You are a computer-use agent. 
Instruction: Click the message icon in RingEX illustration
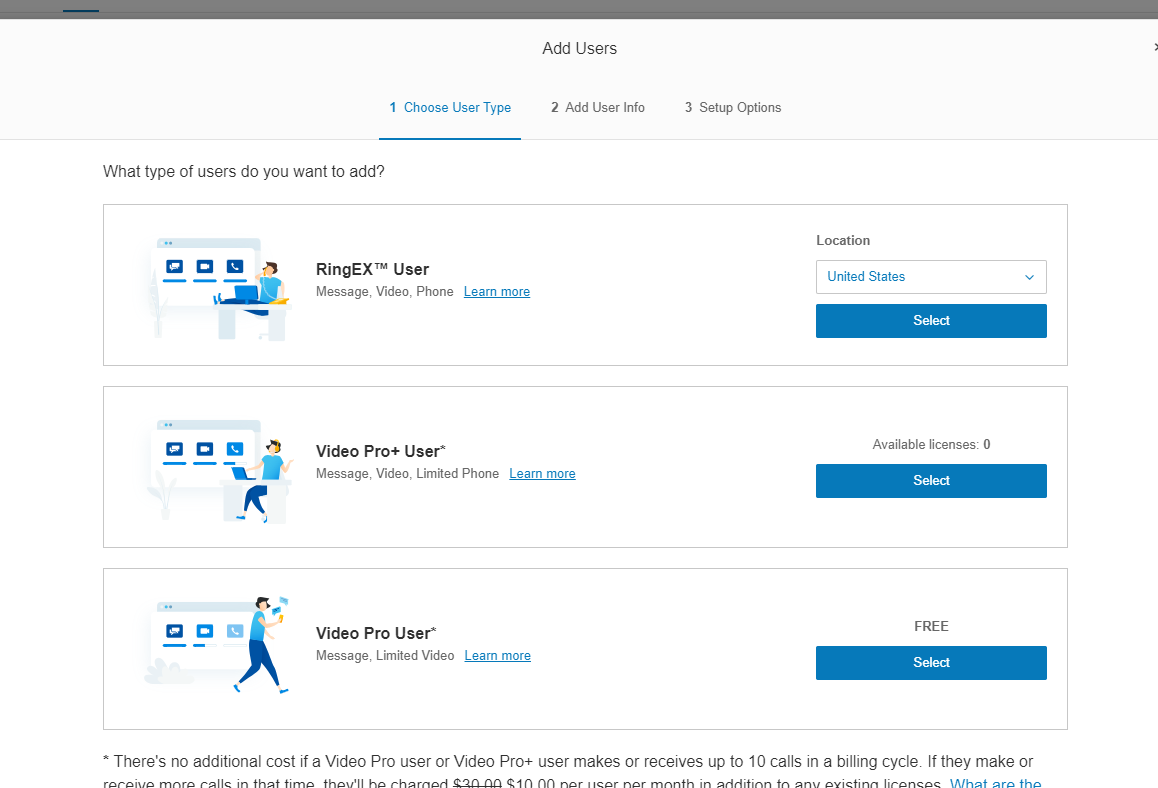coord(175,266)
